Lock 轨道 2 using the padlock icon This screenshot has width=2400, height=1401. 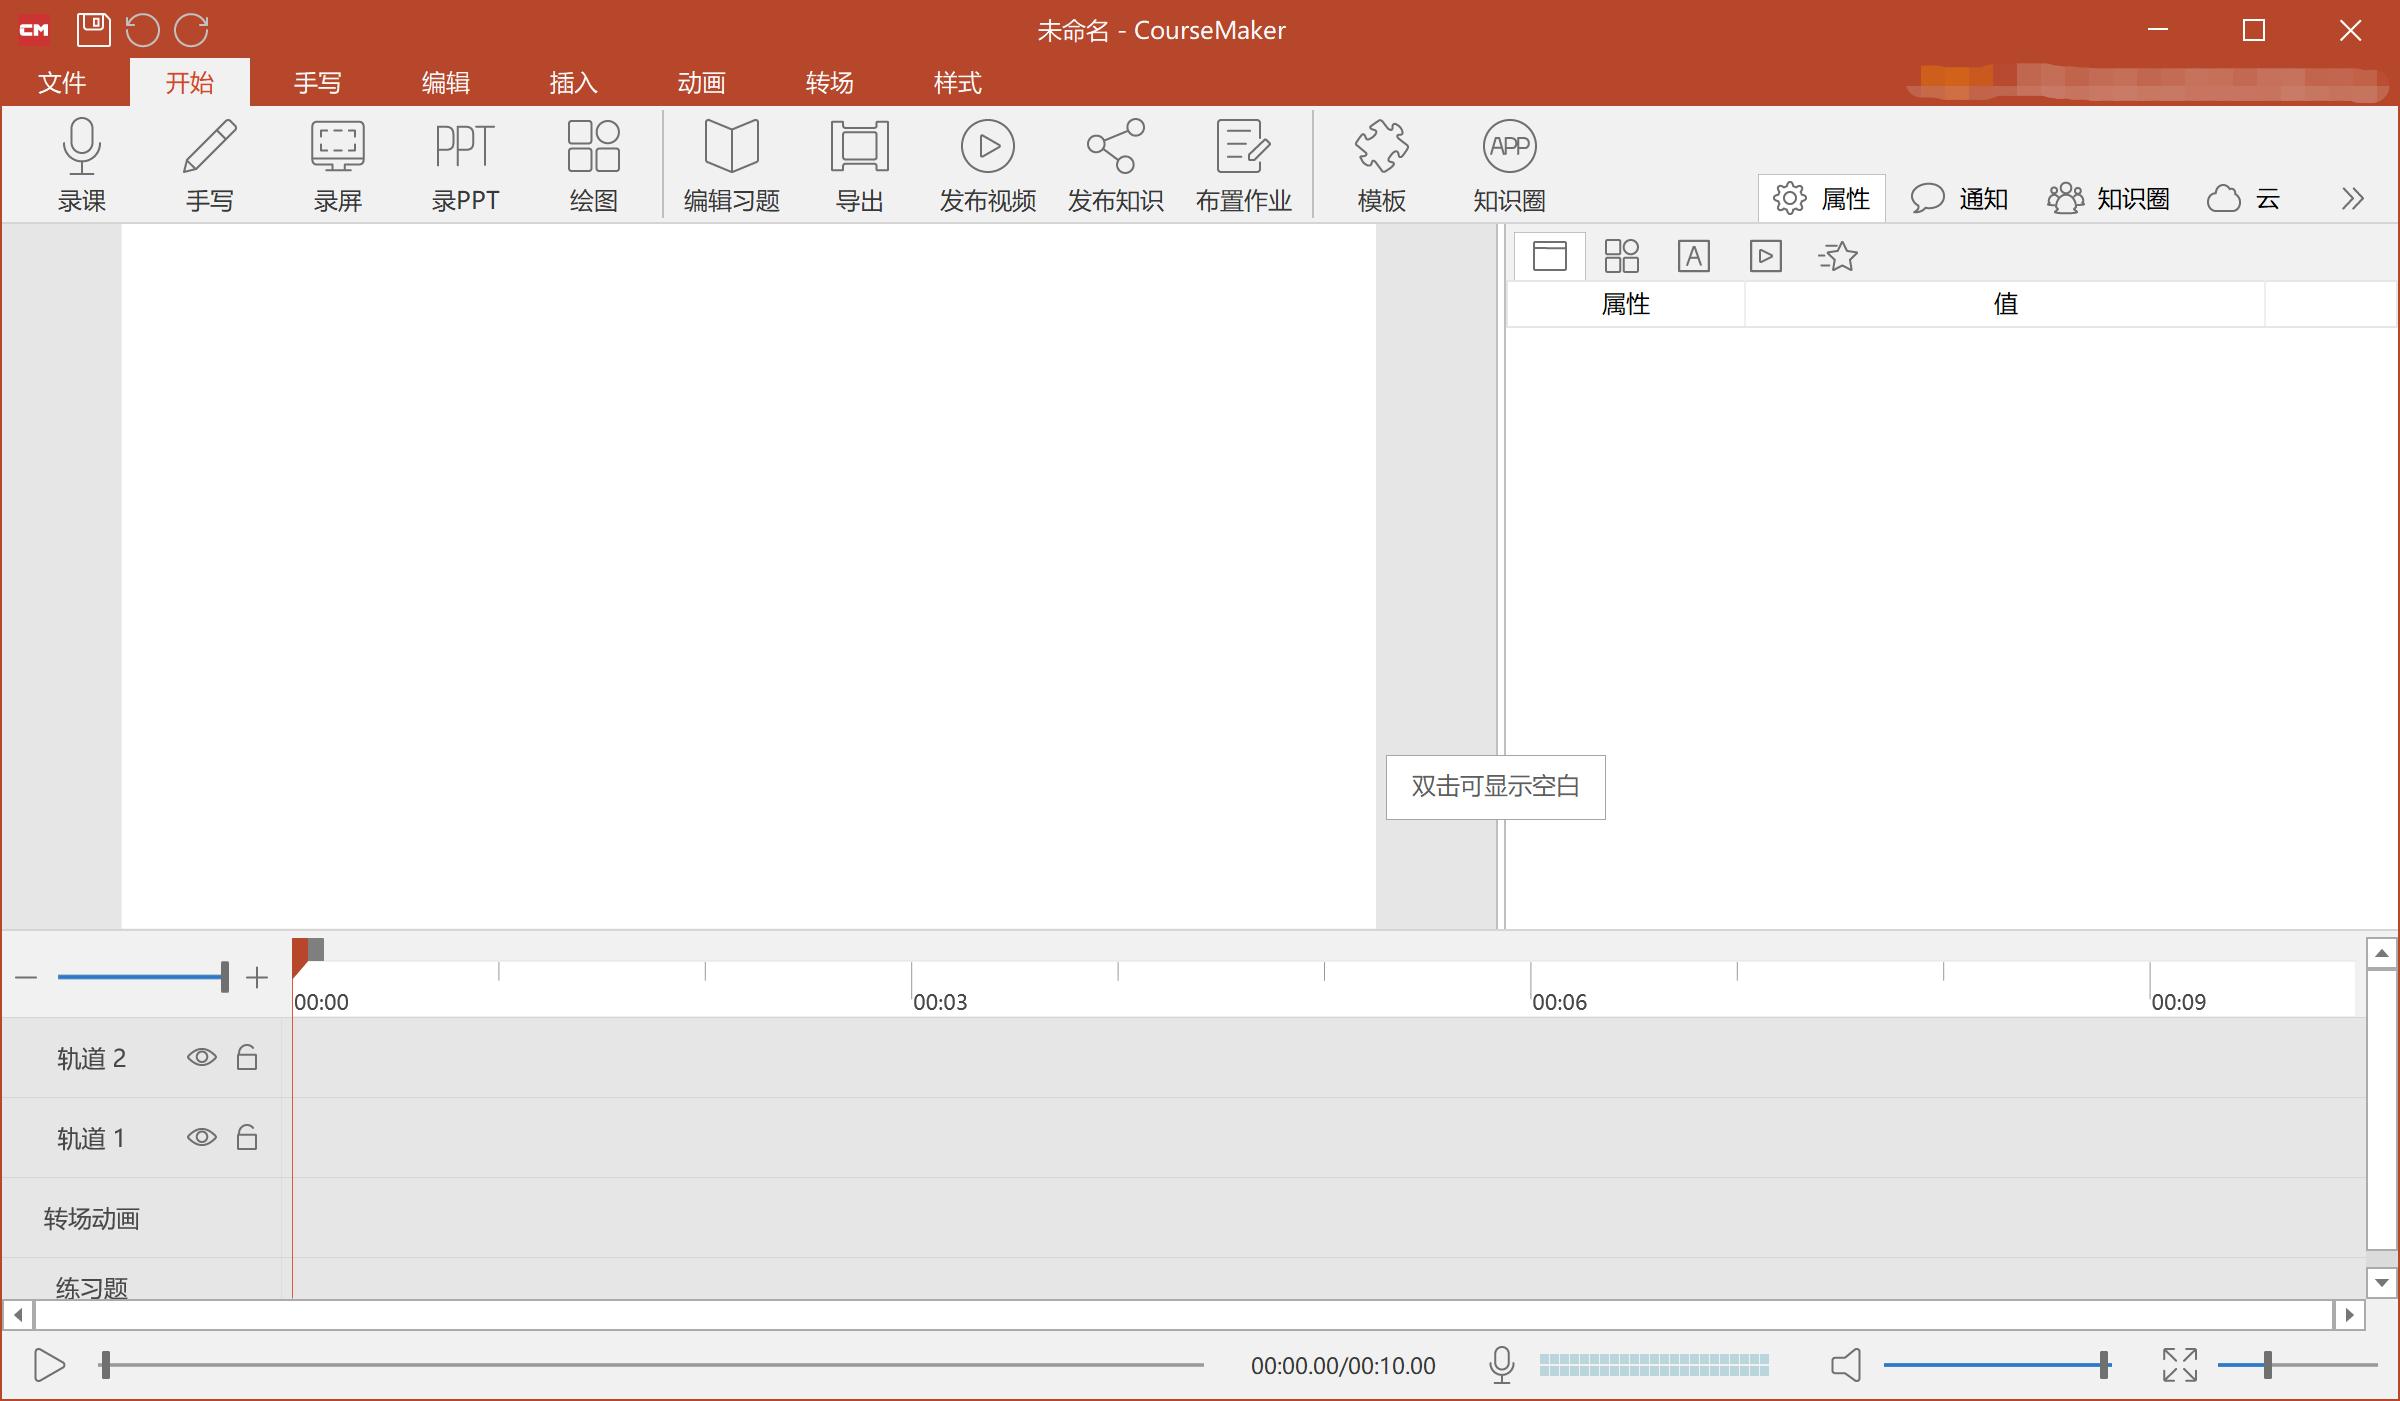coord(247,1057)
